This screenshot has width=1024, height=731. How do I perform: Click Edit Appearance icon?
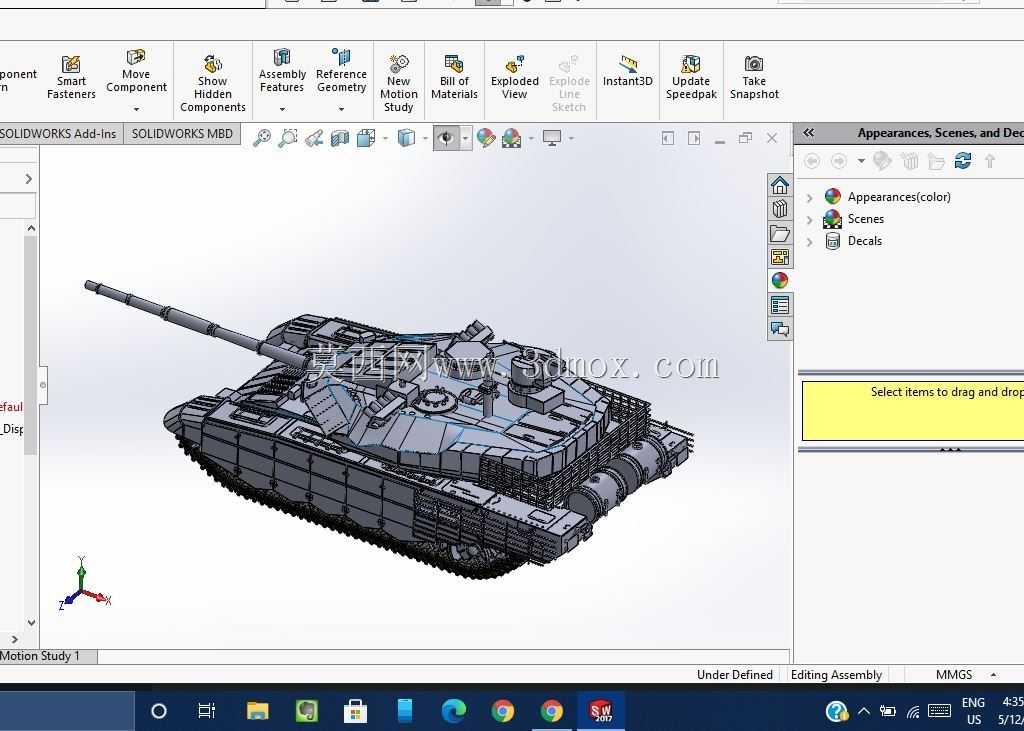(x=486, y=138)
